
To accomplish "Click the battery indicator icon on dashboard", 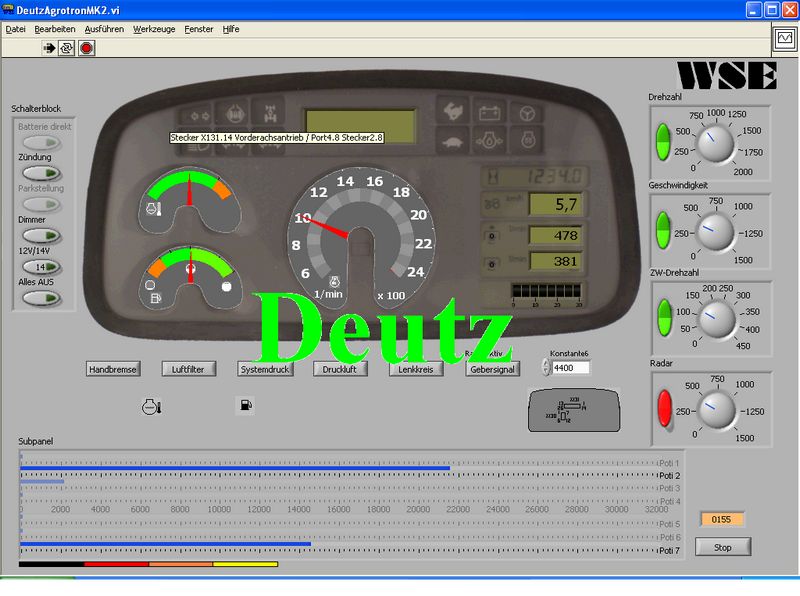I will pos(490,112).
